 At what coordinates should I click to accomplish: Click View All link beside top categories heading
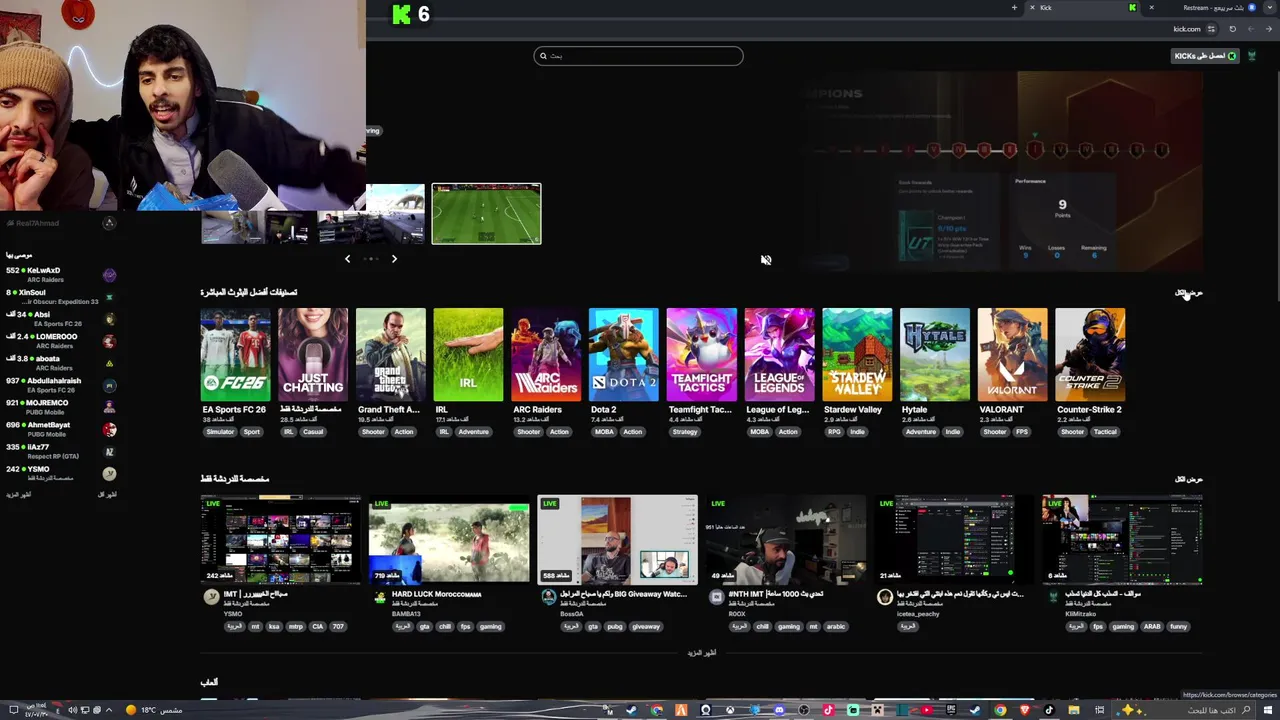pyautogui.click(x=1188, y=293)
